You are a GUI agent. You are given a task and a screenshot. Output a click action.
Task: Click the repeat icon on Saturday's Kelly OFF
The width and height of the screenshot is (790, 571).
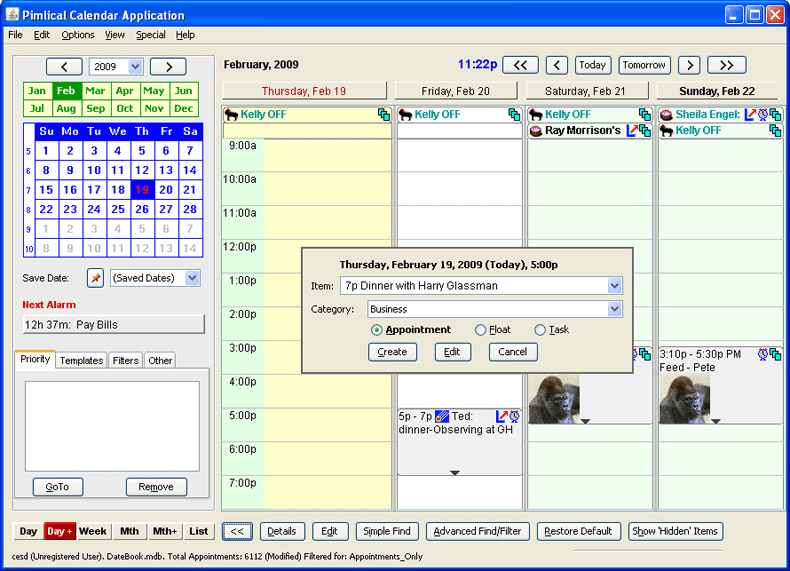pos(645,115)
